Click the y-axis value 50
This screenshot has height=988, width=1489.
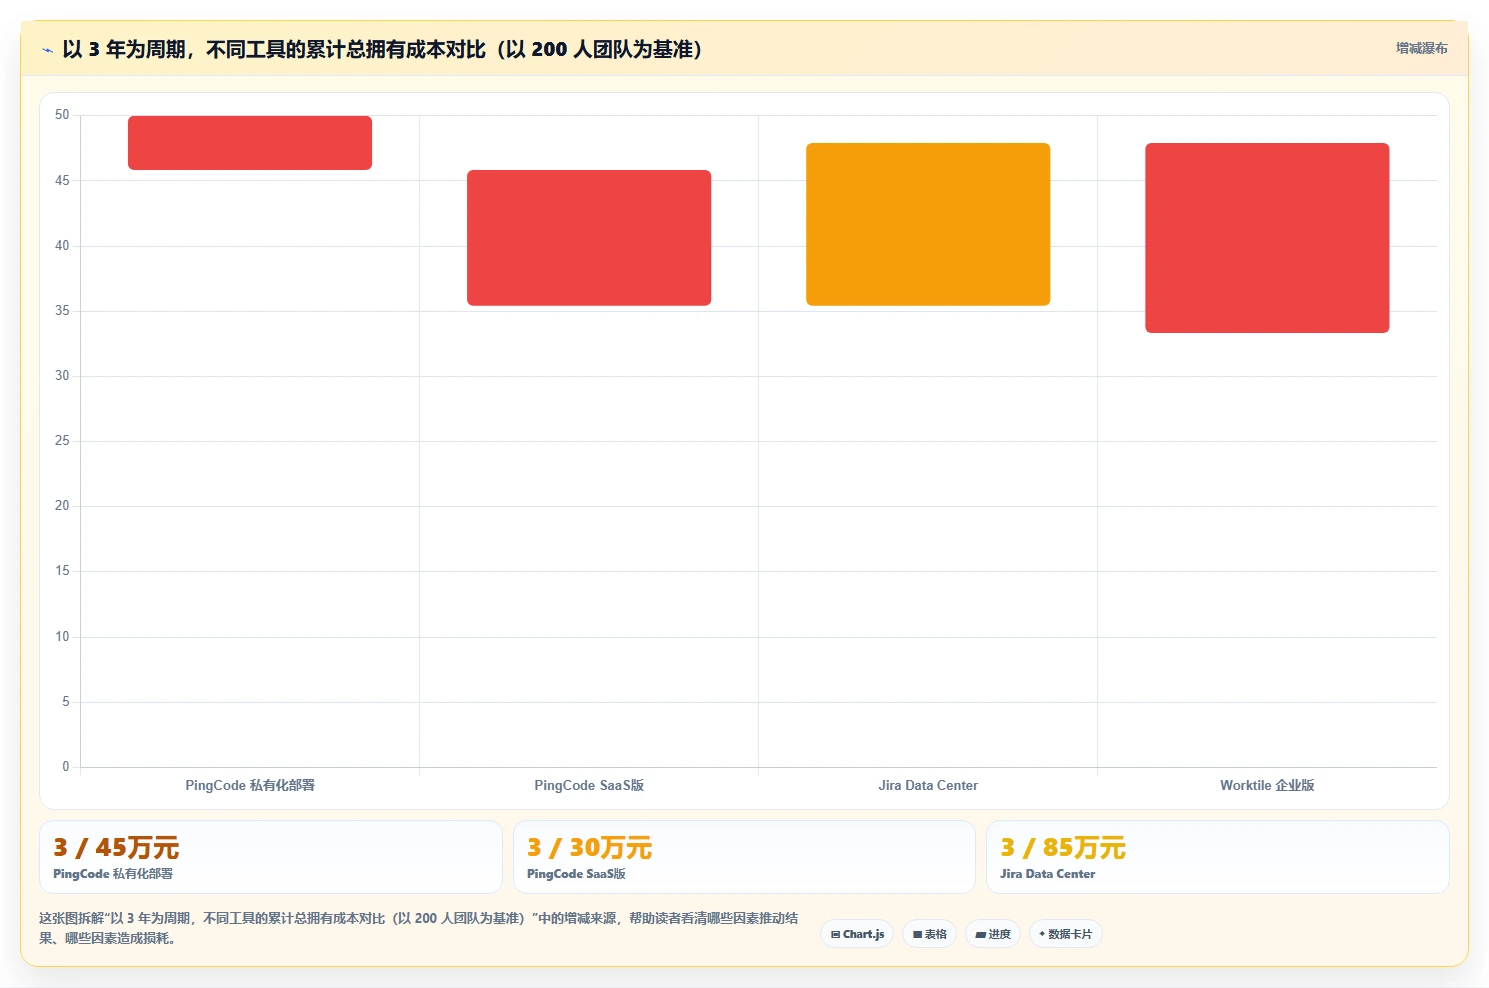click(x=62, y=115)
